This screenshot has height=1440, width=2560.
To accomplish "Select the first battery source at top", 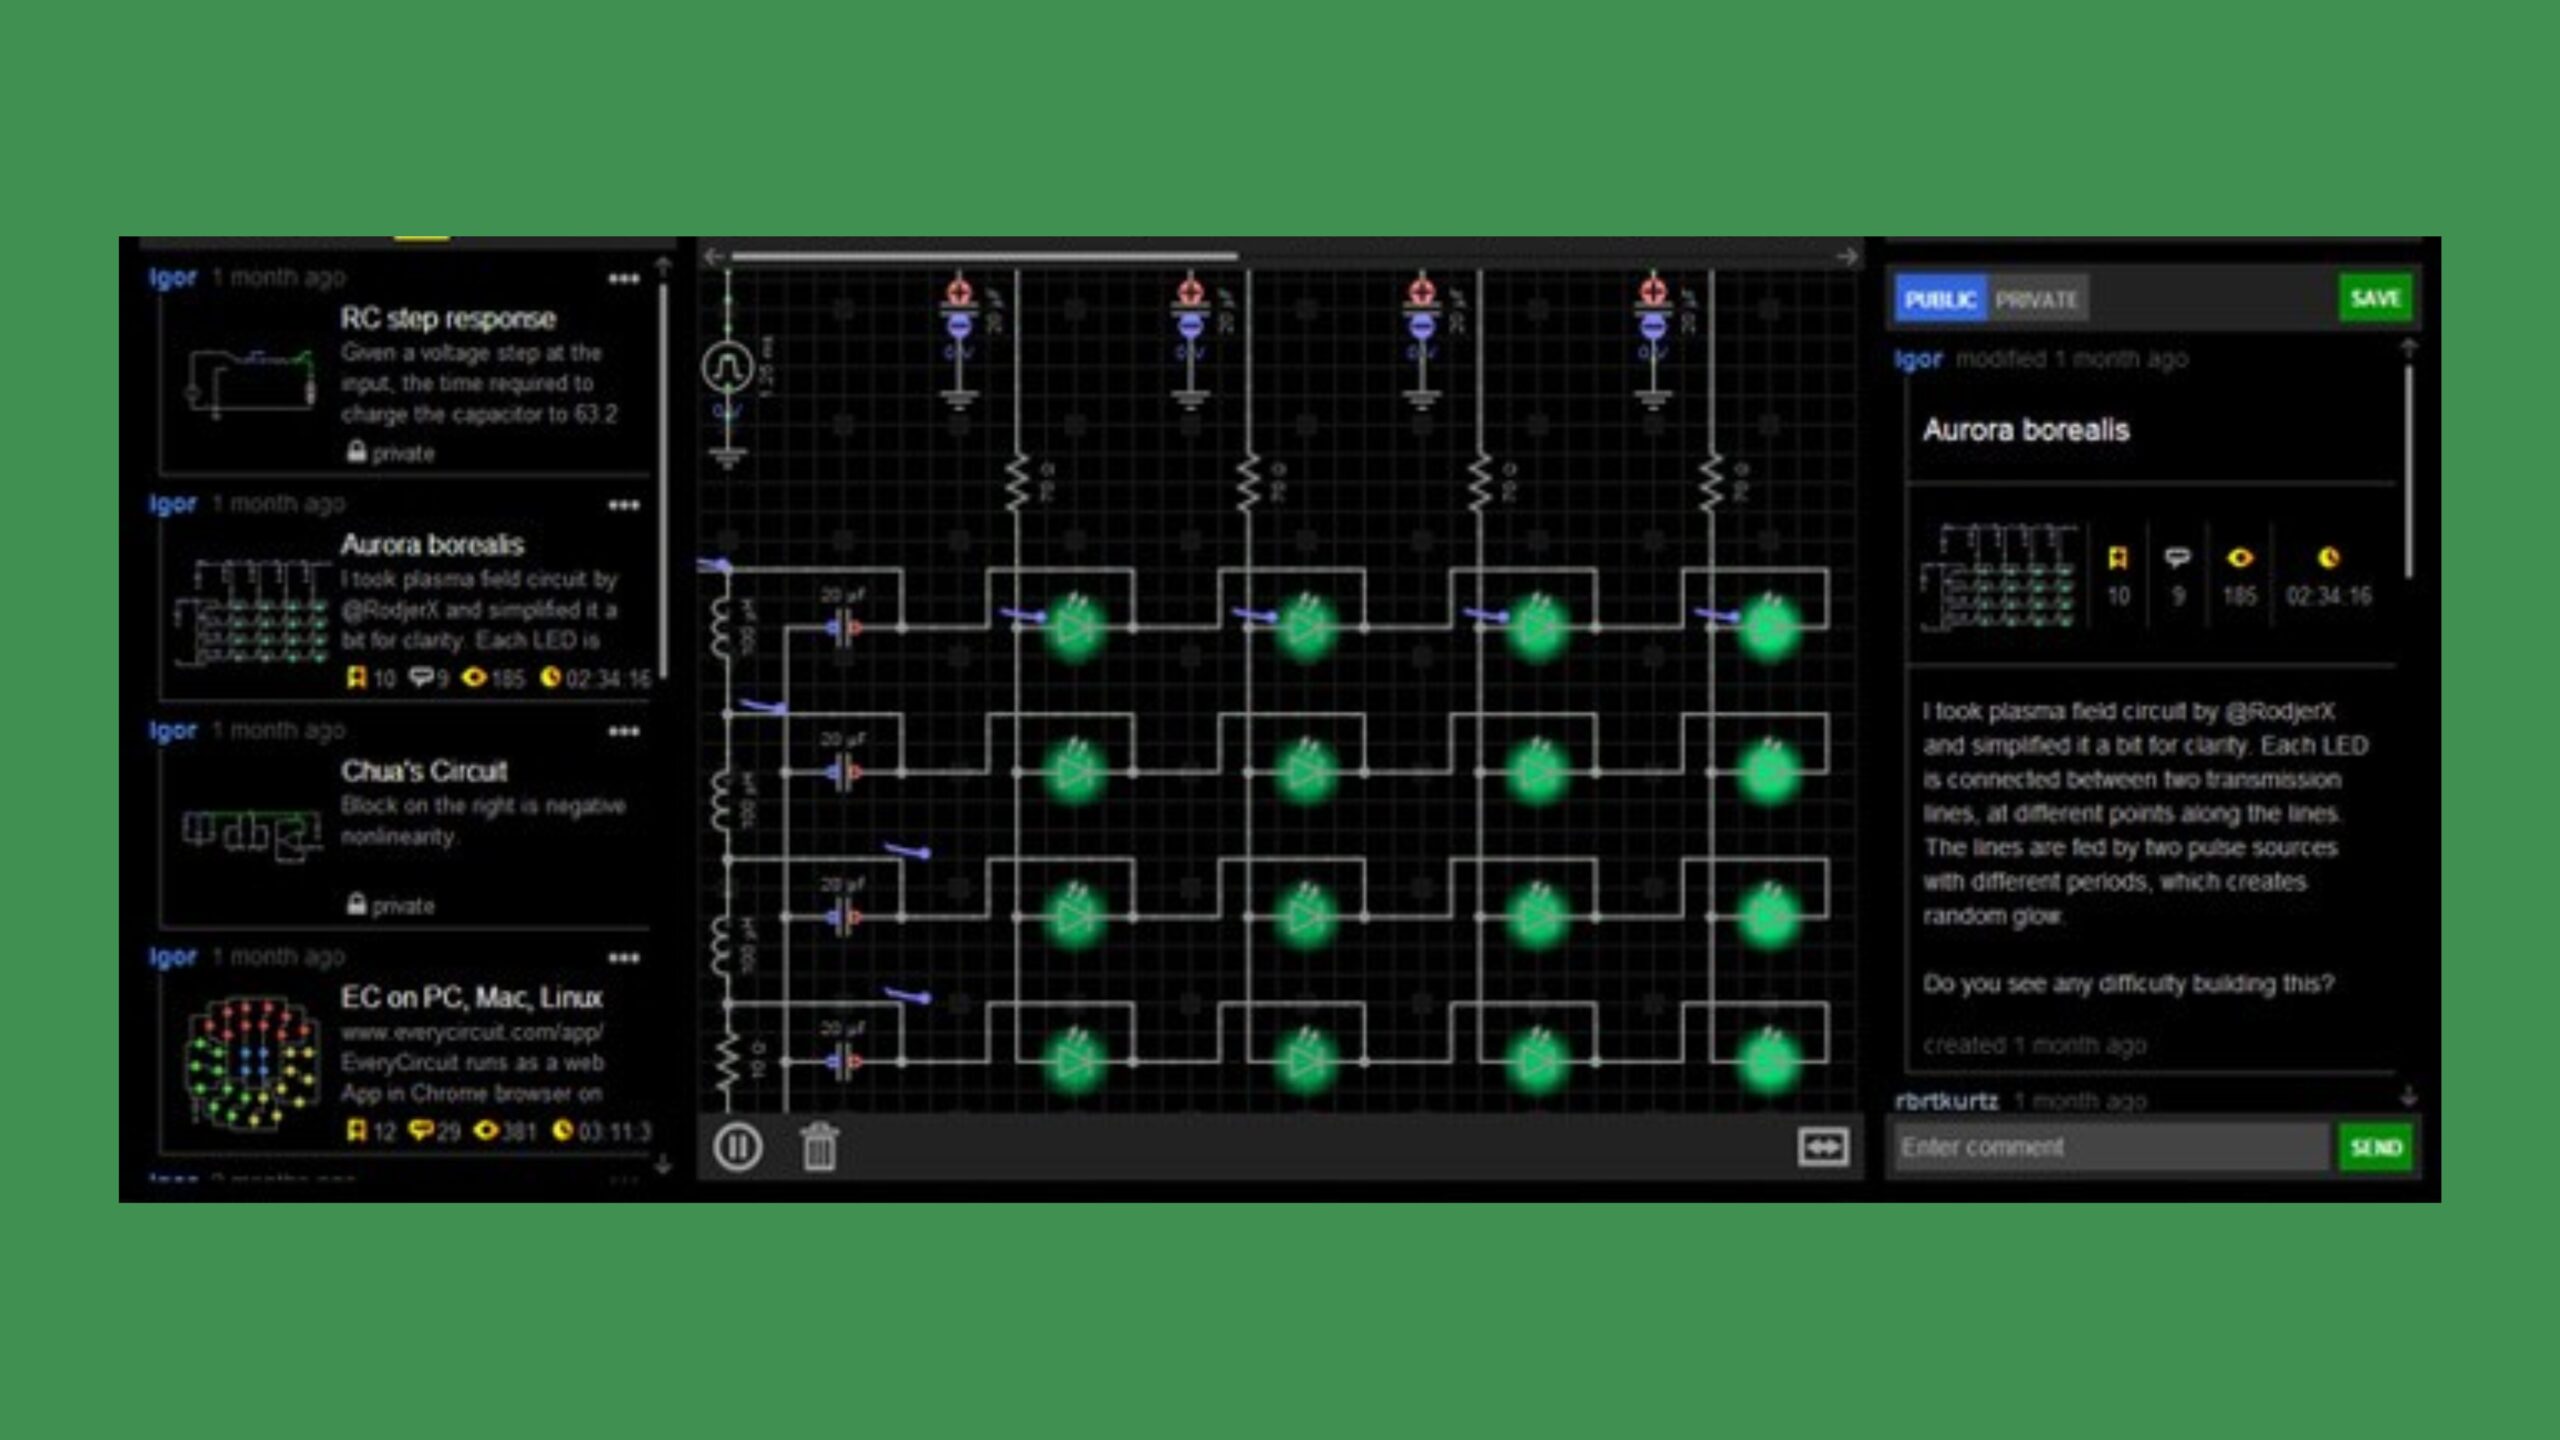I will (x=959, y=309).
